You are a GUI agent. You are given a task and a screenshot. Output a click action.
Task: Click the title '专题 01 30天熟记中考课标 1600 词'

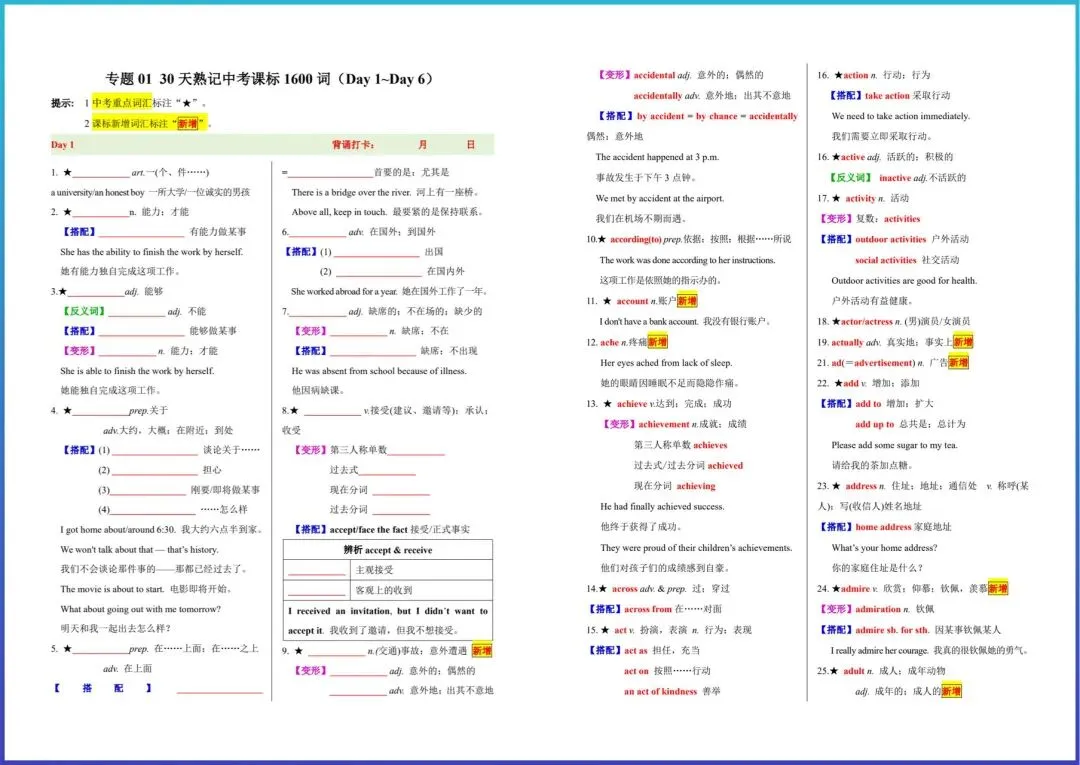pos(218,79)
